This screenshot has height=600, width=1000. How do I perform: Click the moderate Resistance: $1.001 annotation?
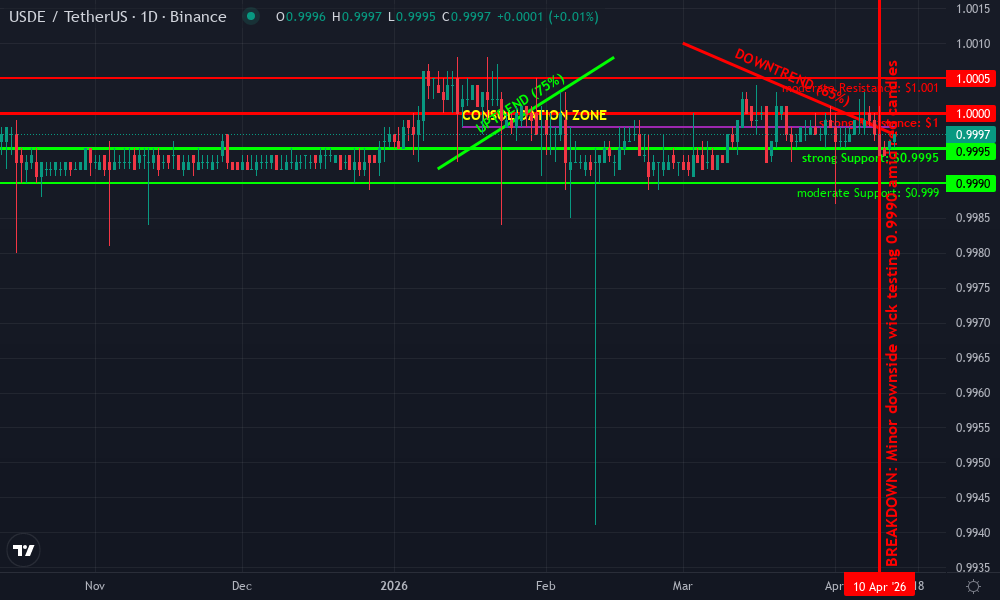click(860, 88)
